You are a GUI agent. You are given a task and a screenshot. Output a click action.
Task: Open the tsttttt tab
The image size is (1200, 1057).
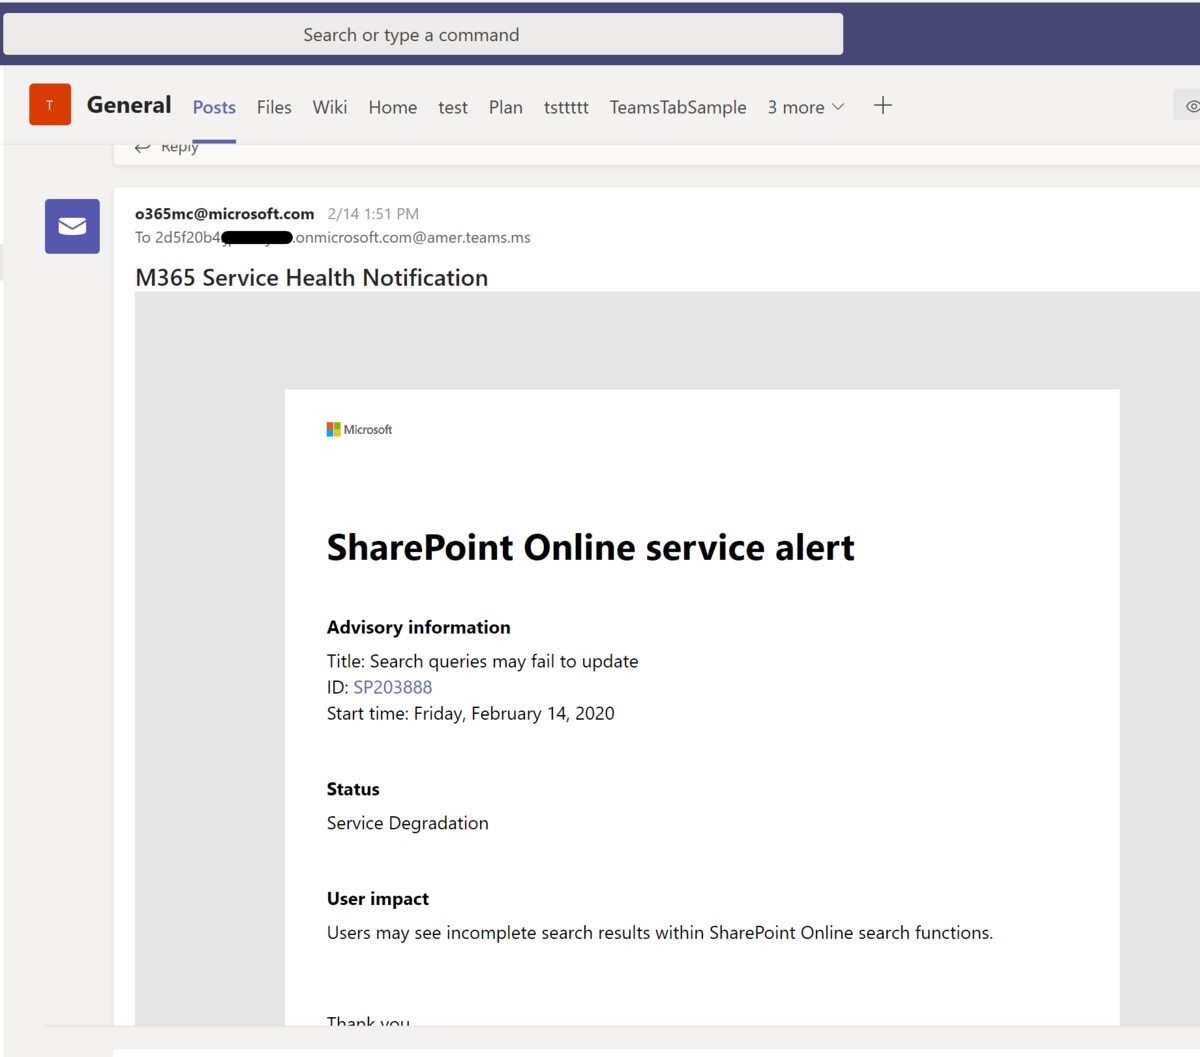point(566,107)
